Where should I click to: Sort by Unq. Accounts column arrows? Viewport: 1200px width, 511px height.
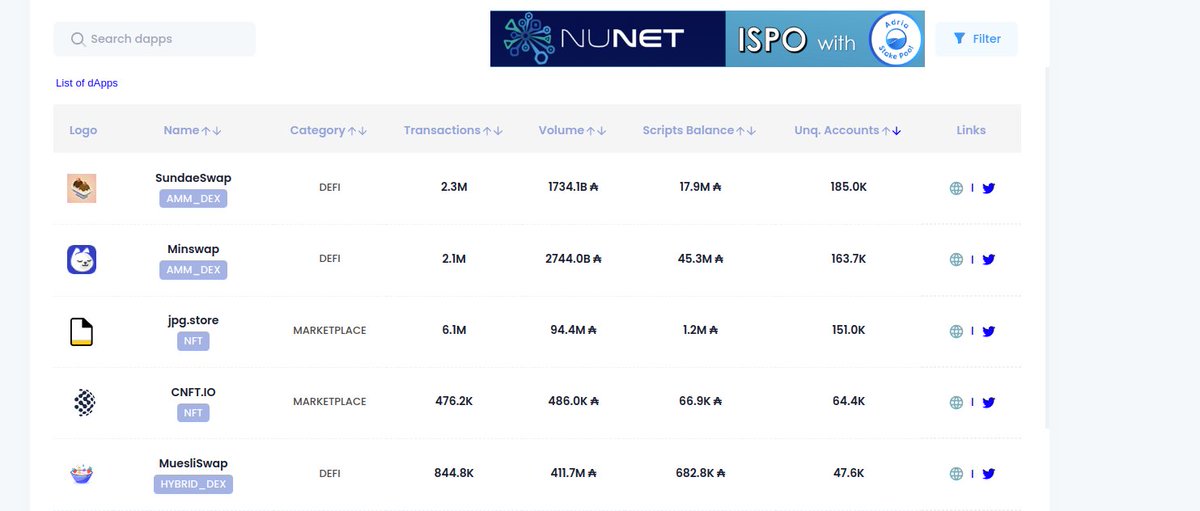tap(892, 130)
